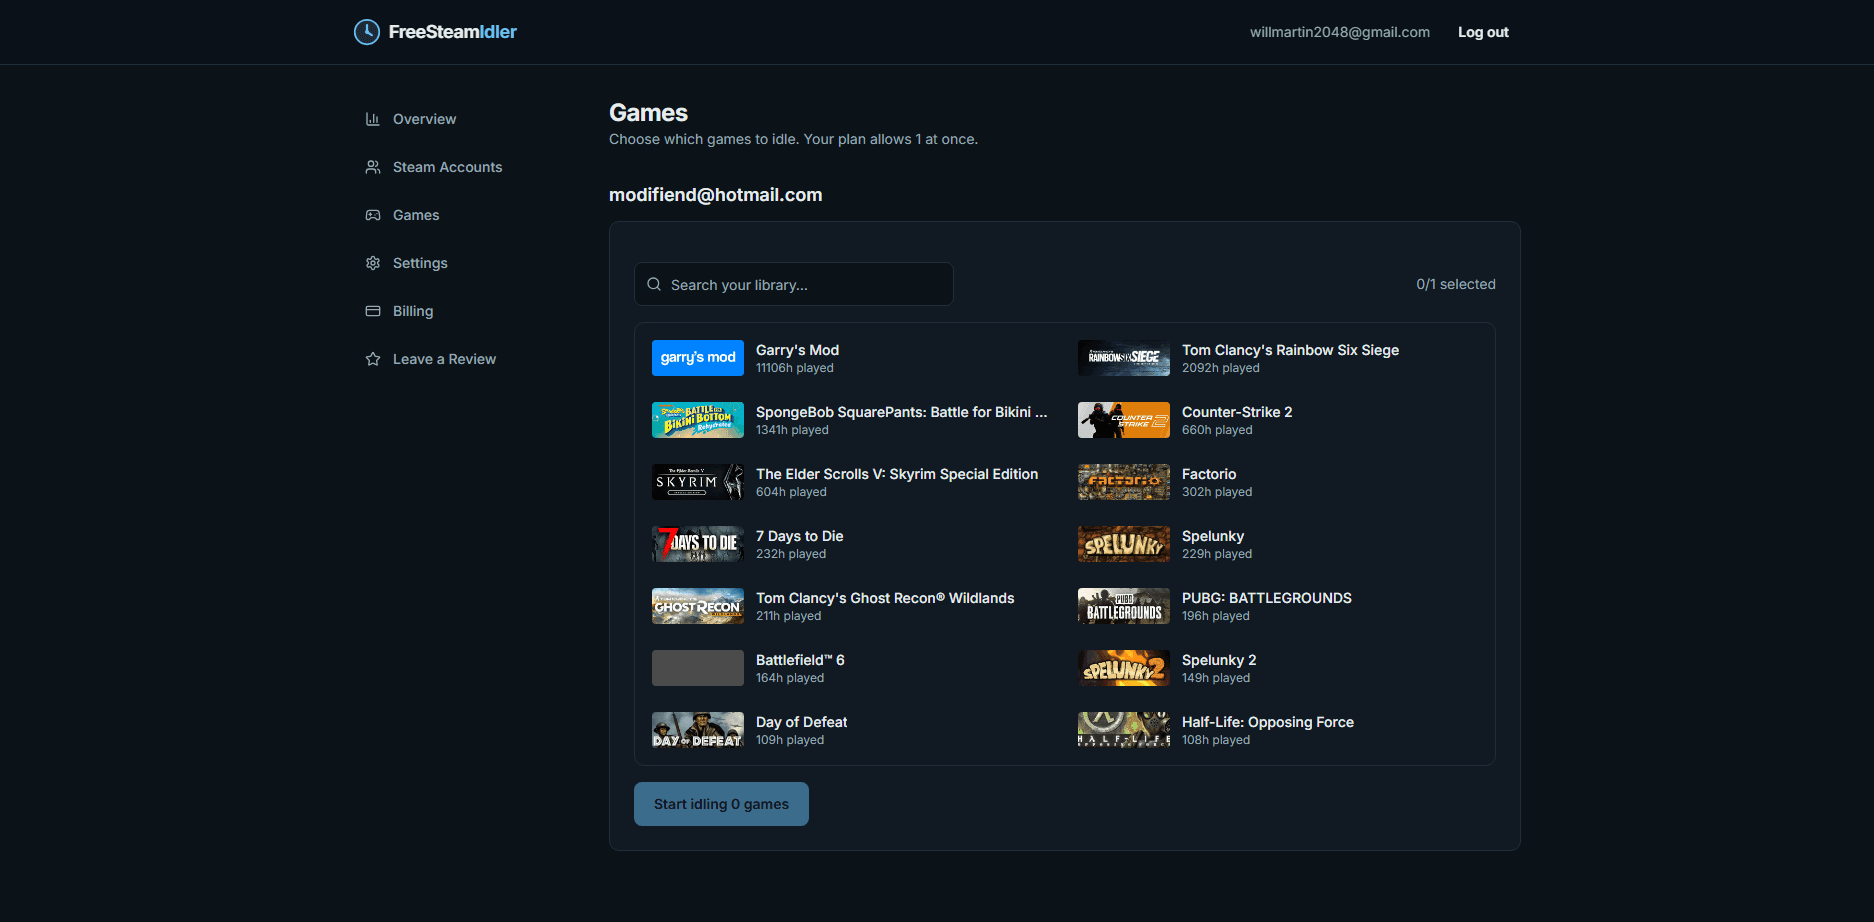This screenshot has width=1874, height=922.
Task: Click the Log out link
Action: (1483, 32)
